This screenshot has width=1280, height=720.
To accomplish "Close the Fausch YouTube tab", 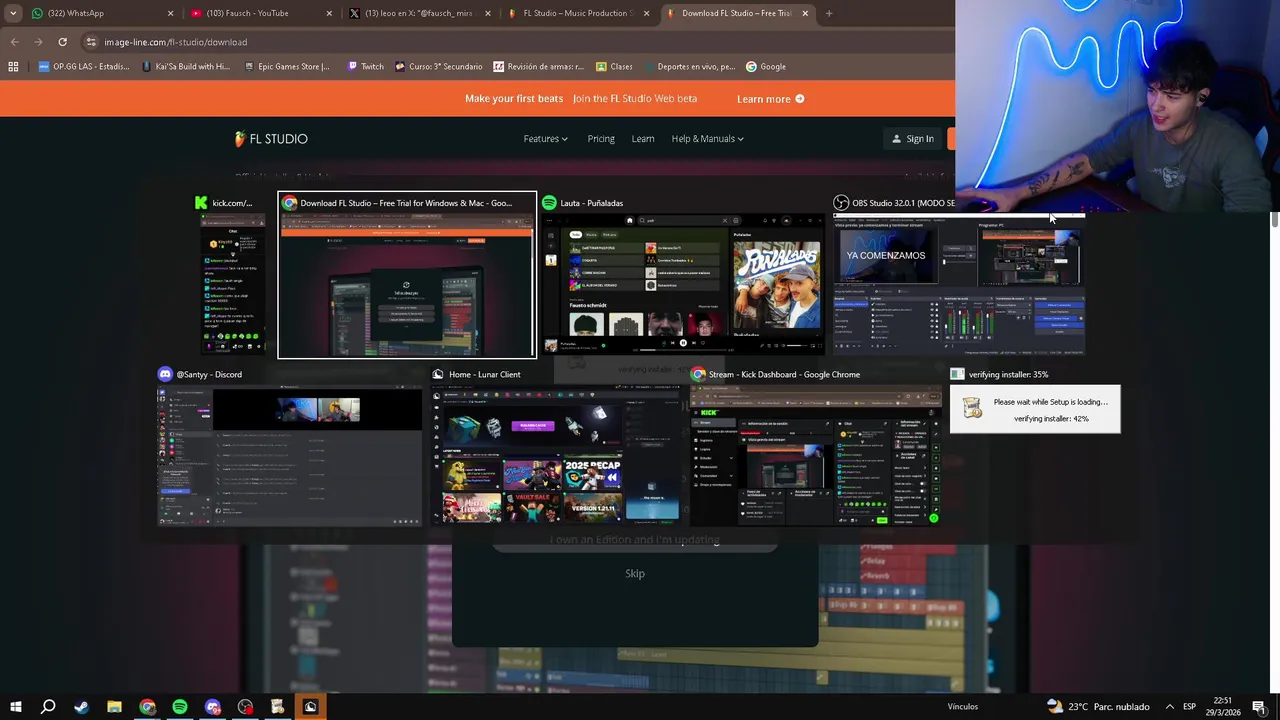I will pyautogui.click(x=329, y=13).
